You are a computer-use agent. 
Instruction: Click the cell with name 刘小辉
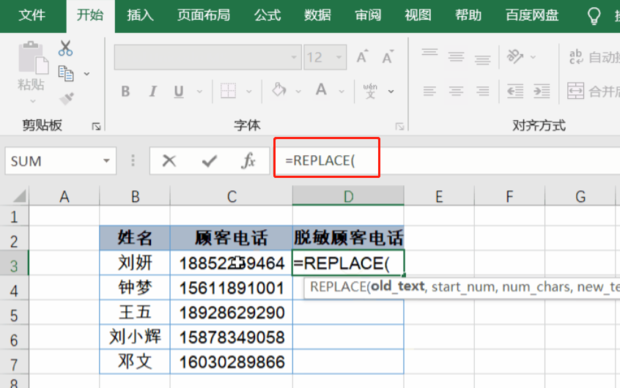click(135, 337)
